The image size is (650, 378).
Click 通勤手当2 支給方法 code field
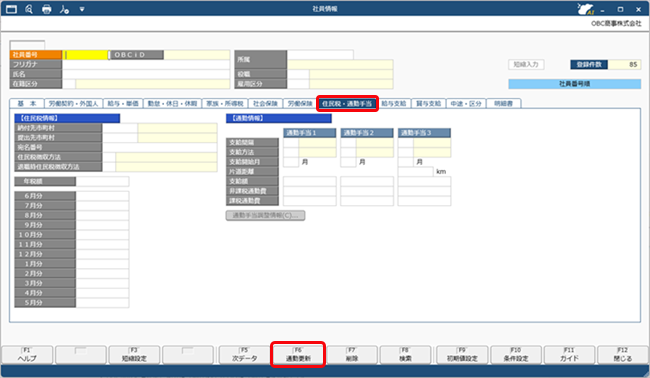pos(348,152)
